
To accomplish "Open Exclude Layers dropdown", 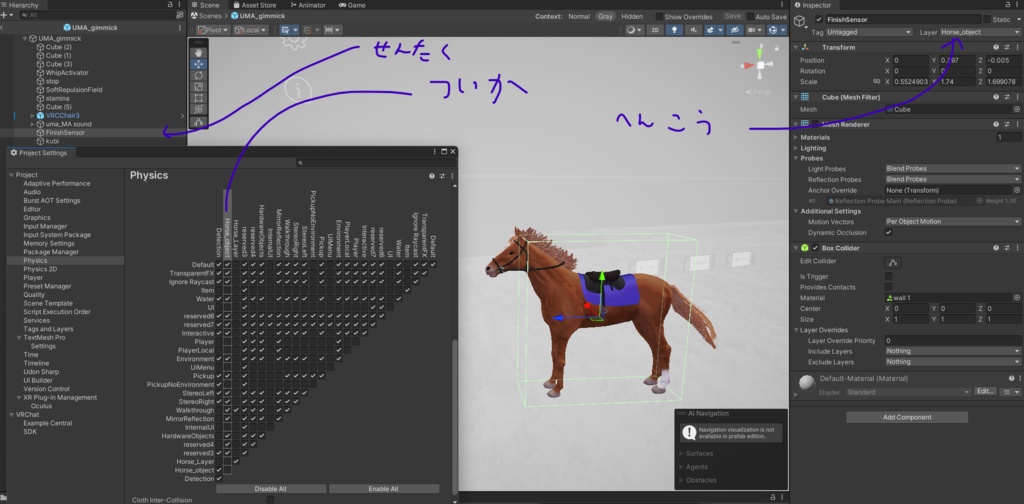I will click(953, 361).
